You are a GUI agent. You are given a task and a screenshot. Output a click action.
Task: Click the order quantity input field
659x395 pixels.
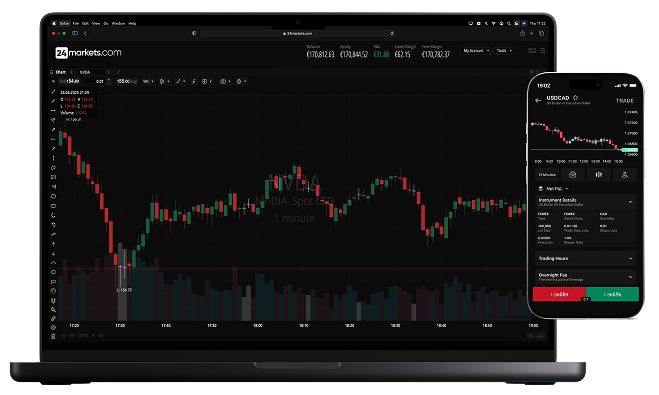pos(95,81)
